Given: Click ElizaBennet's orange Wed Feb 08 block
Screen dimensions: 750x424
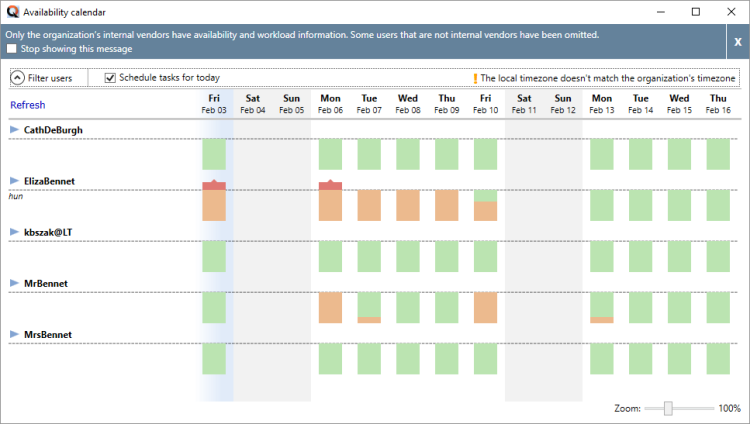Looking at the screenshot, I should pos(408,205).
